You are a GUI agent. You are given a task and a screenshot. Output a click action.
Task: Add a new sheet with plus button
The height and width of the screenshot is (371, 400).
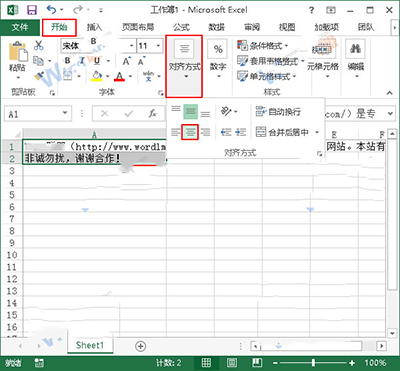tap(141, 346)
